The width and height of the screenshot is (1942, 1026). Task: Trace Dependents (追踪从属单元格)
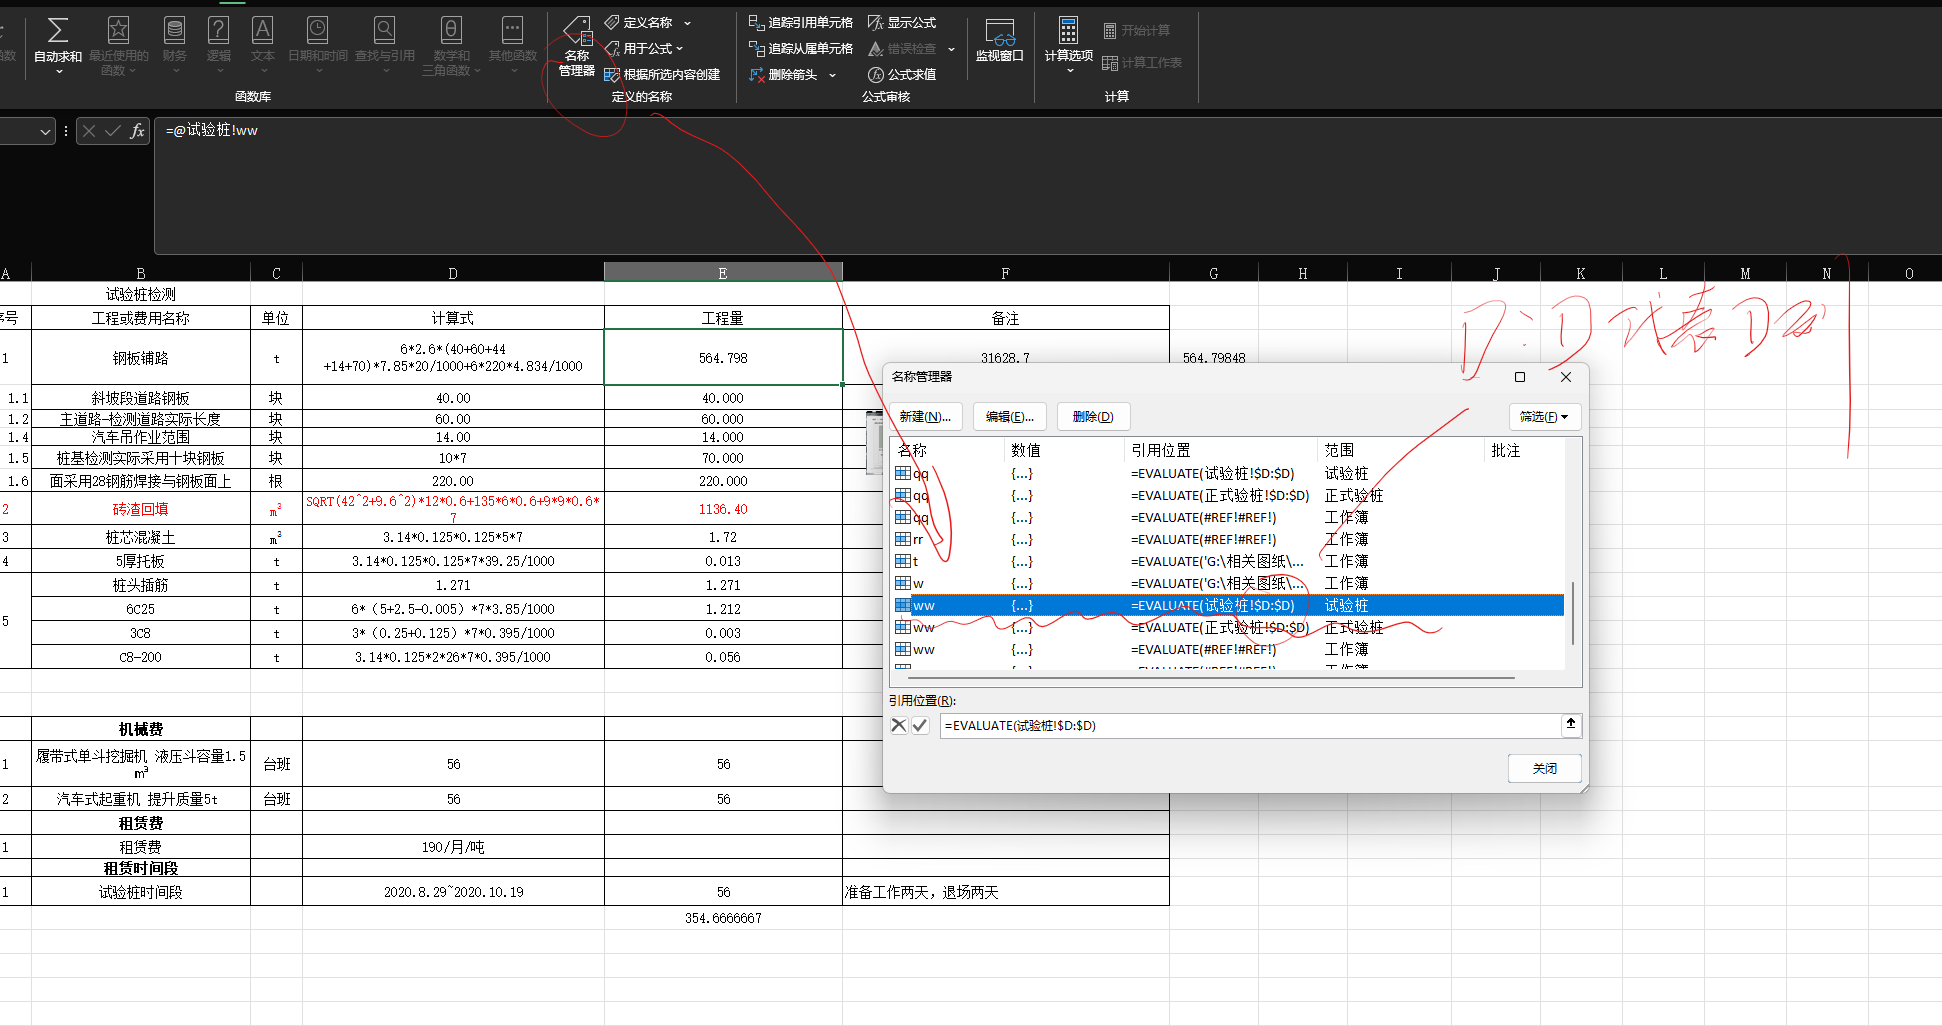(x=801, y=48)
